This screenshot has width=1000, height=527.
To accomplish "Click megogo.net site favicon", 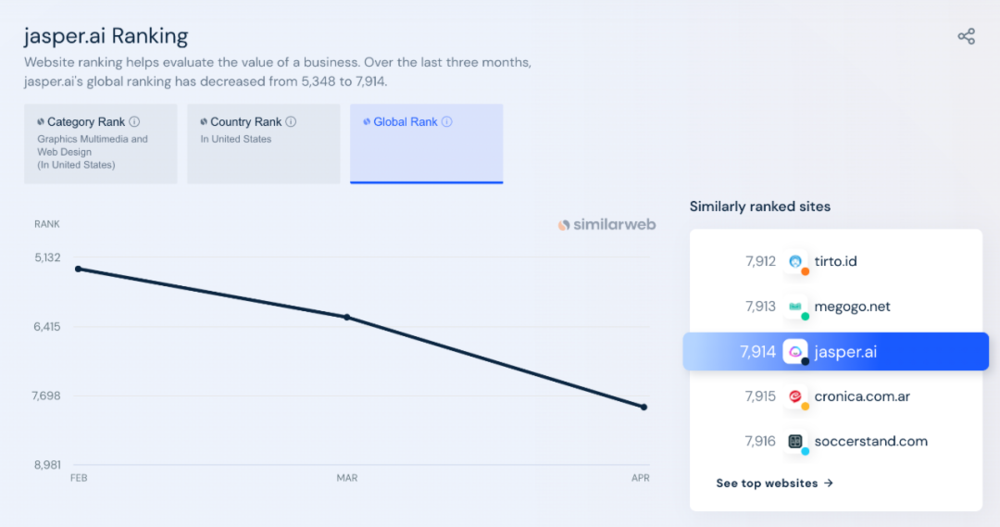I will coord(796,307).
